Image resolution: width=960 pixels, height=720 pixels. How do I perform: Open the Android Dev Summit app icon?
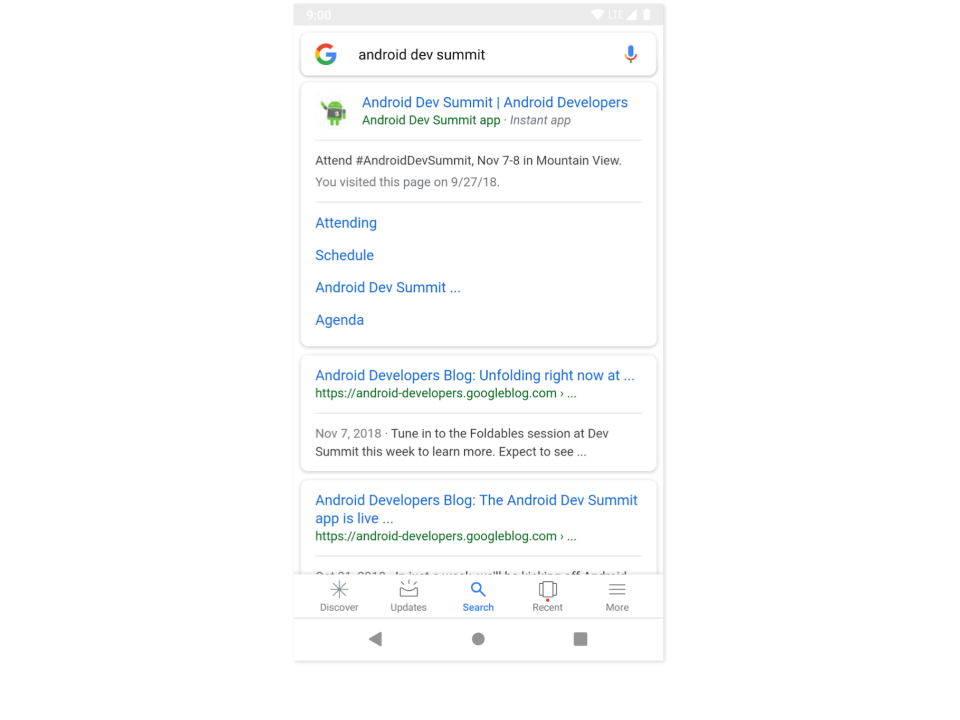coord(334,112)
